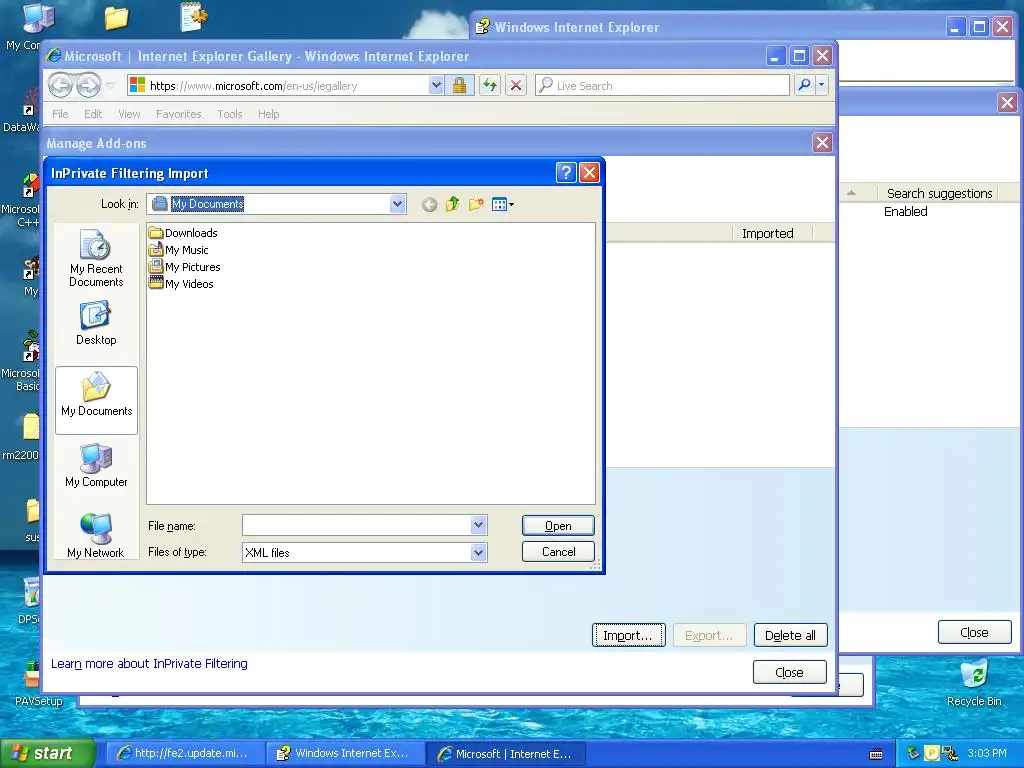The image size is (1024, 768).
Task: Switch to Windows Internet Ex... taskbar item
Action: tap(346, 754)
